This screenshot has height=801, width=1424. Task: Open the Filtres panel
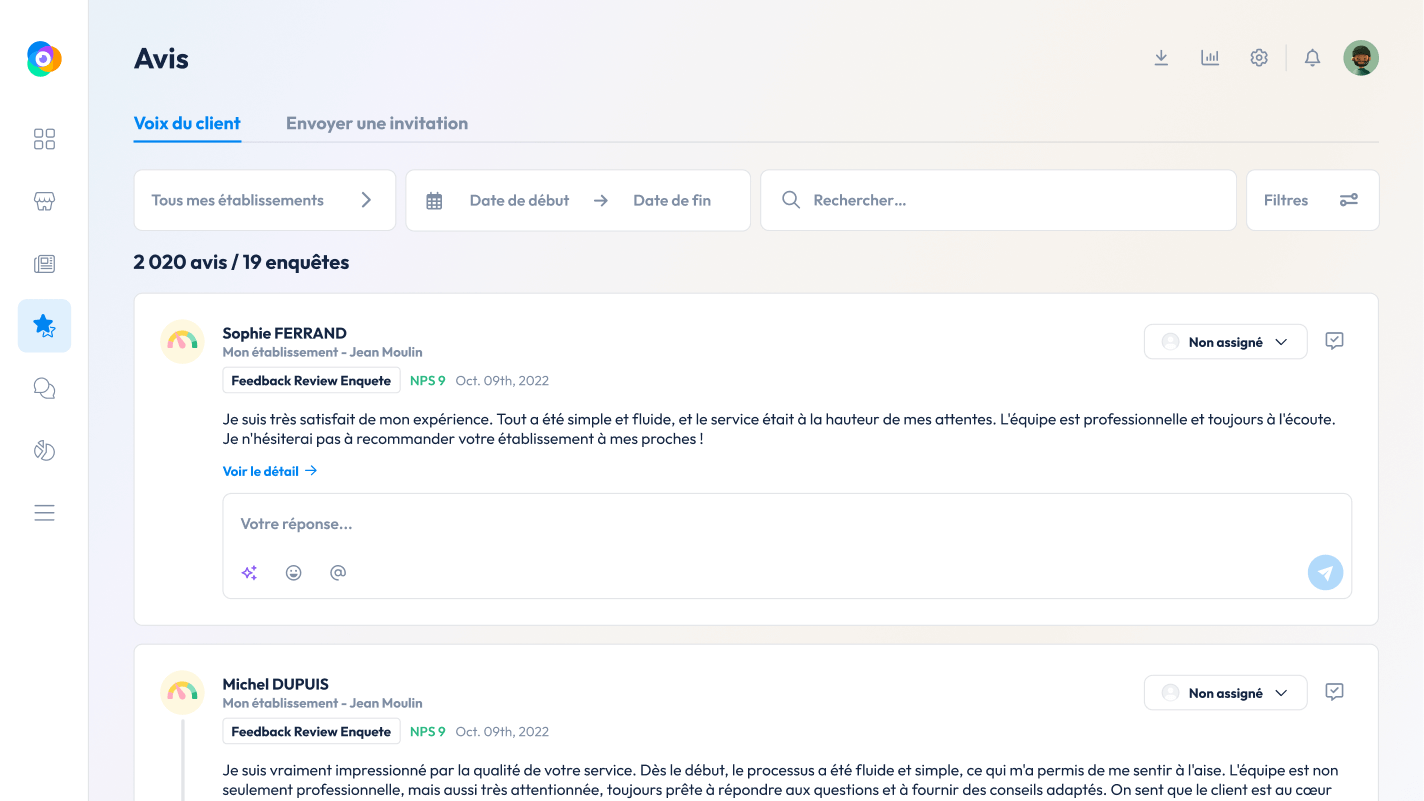1312,200
